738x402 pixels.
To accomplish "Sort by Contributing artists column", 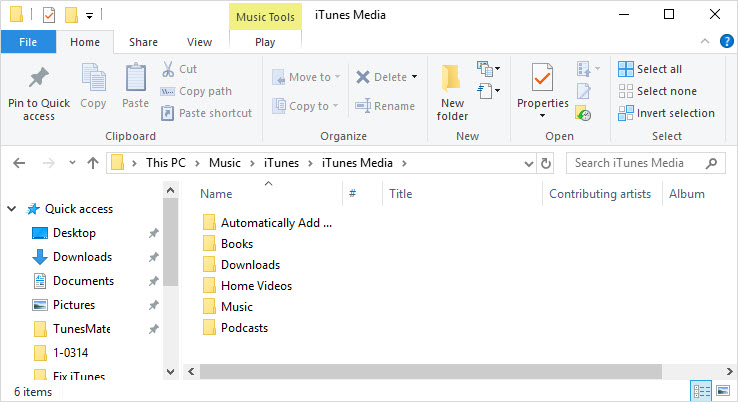I will coord(600,194).
